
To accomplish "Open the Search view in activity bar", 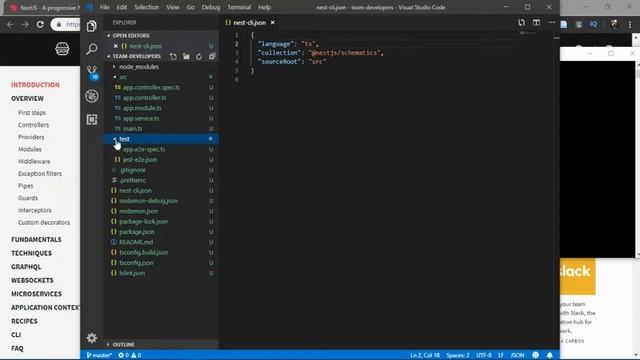I will point(92,49).
